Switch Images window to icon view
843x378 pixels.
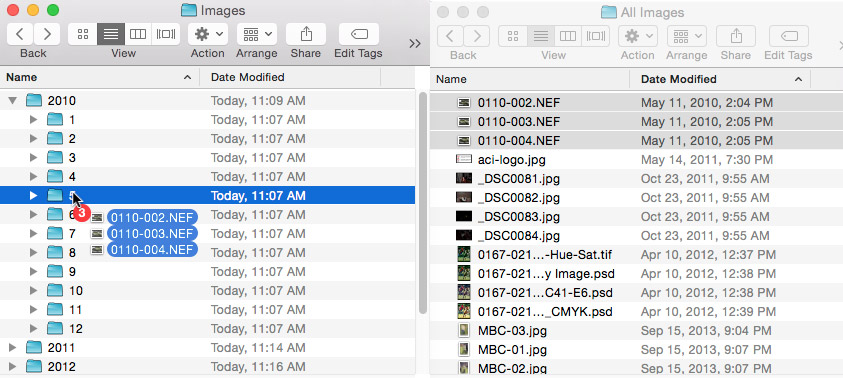pos(83,34)
